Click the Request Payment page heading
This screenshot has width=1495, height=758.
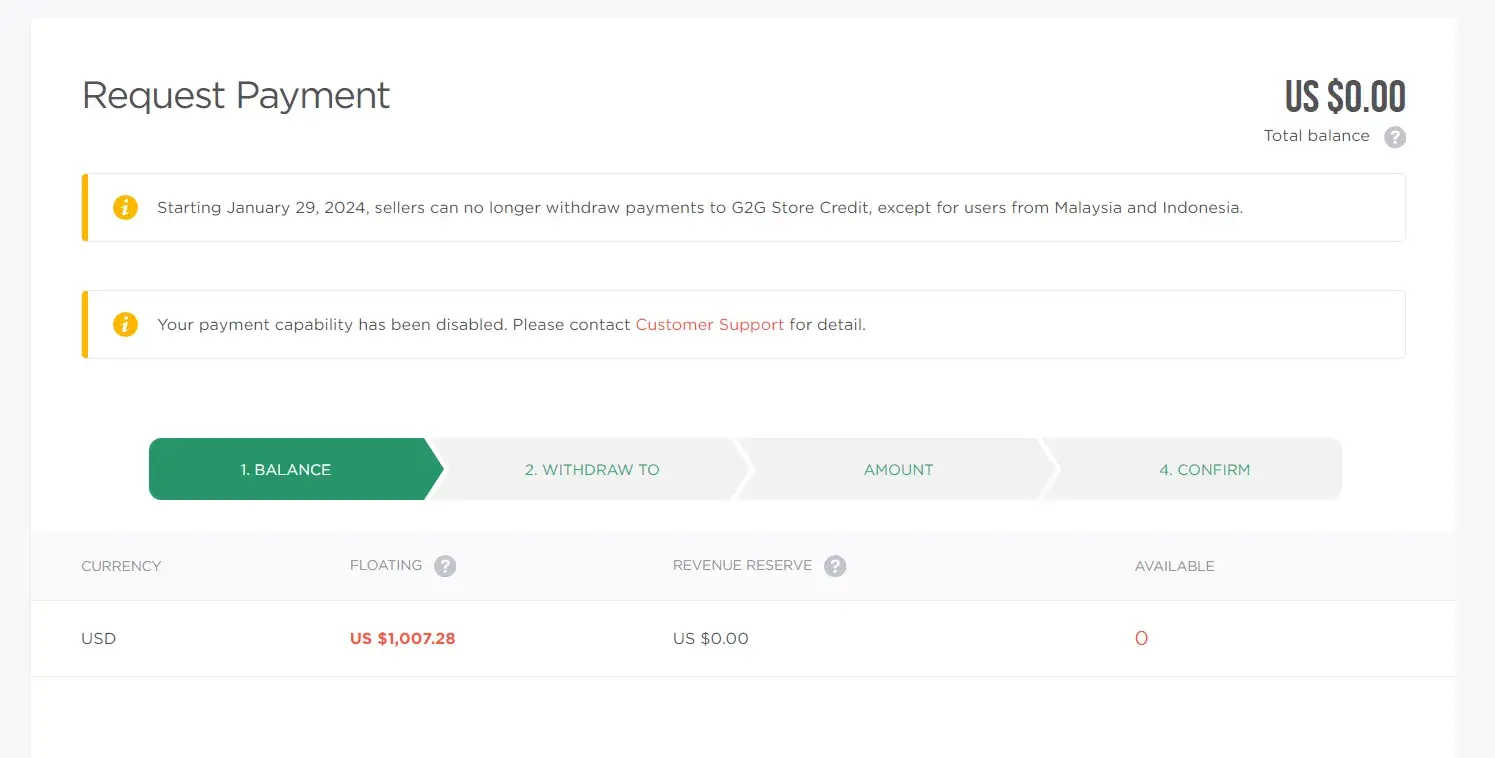click(x=236, y=95)
